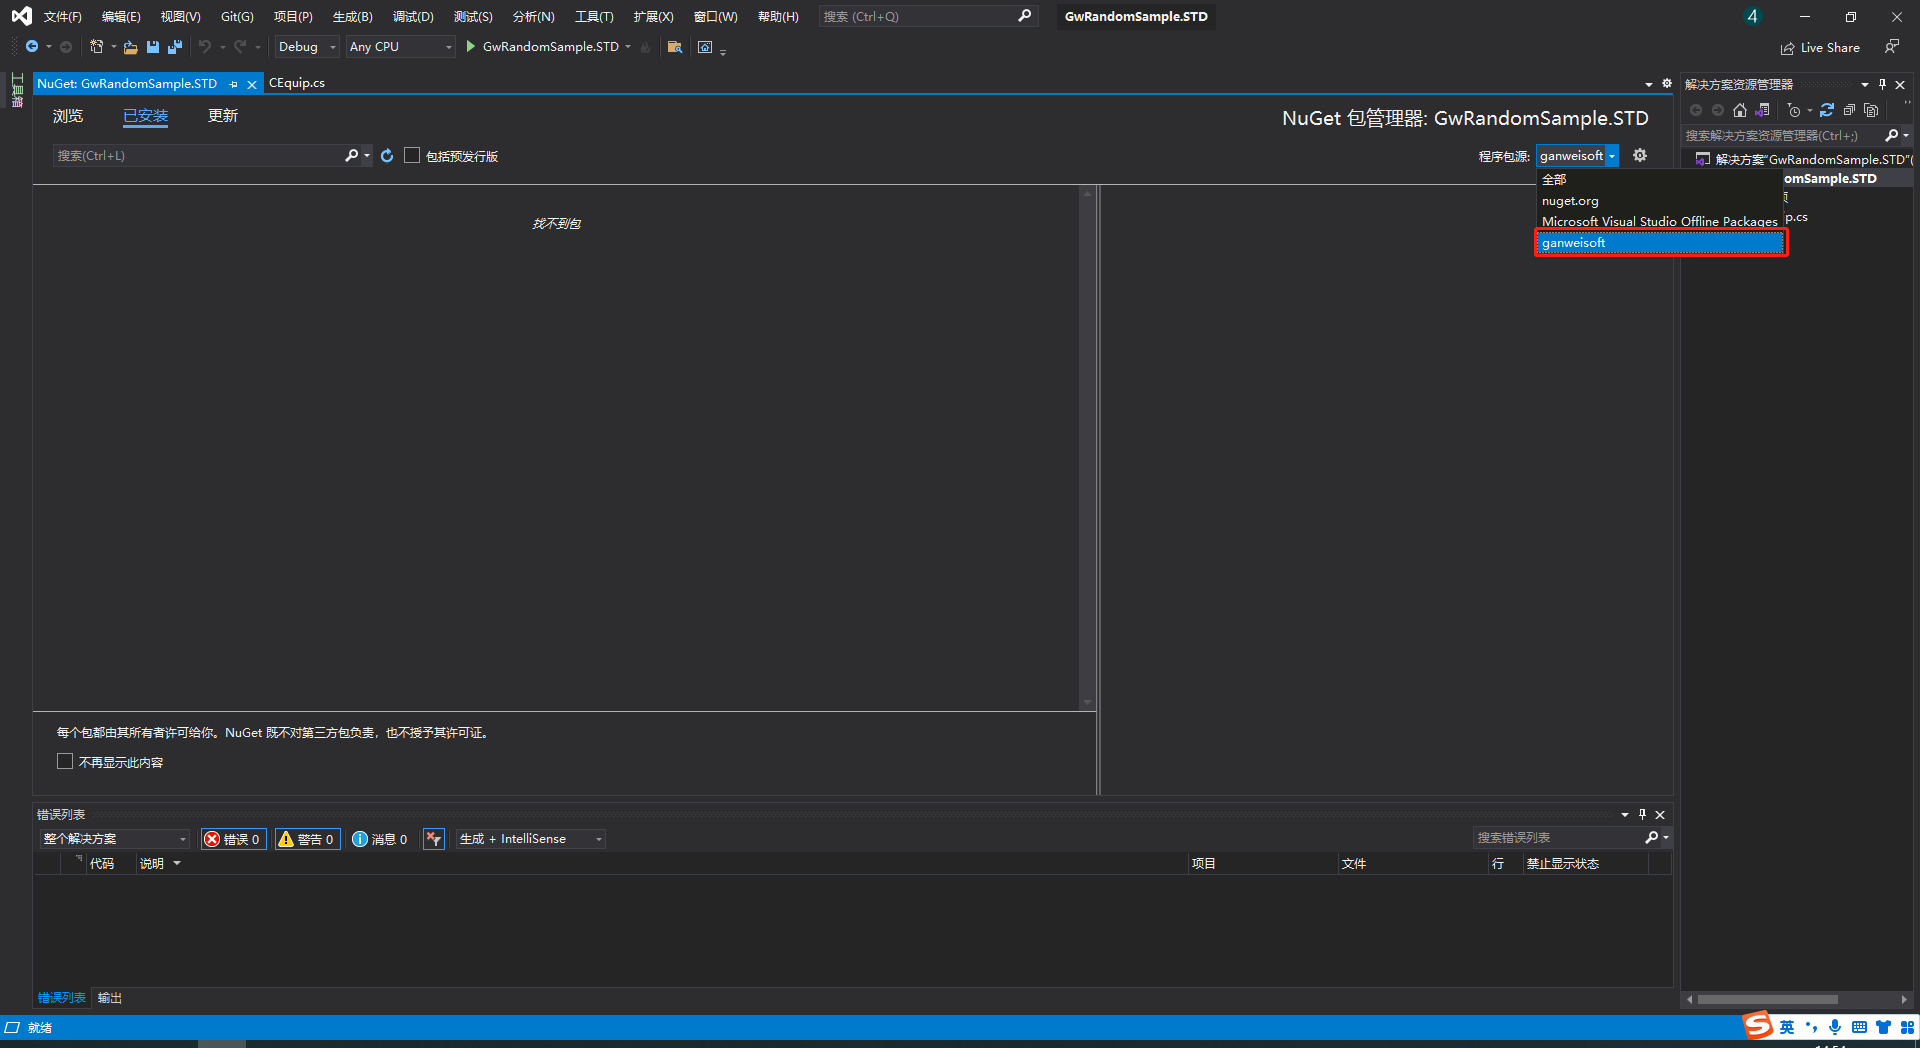Screen dimensions: 1920x1048
Task: Check the 不再显示此内容 checkbox
Action: click(65, 762)
